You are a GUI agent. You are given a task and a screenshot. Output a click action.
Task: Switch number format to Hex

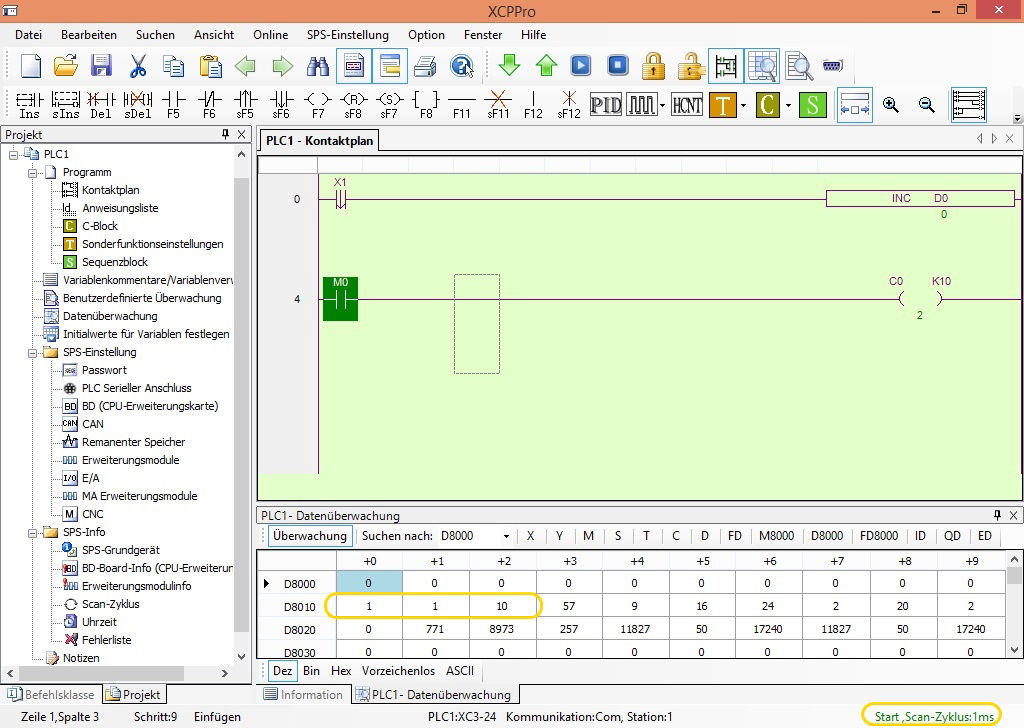341,670
